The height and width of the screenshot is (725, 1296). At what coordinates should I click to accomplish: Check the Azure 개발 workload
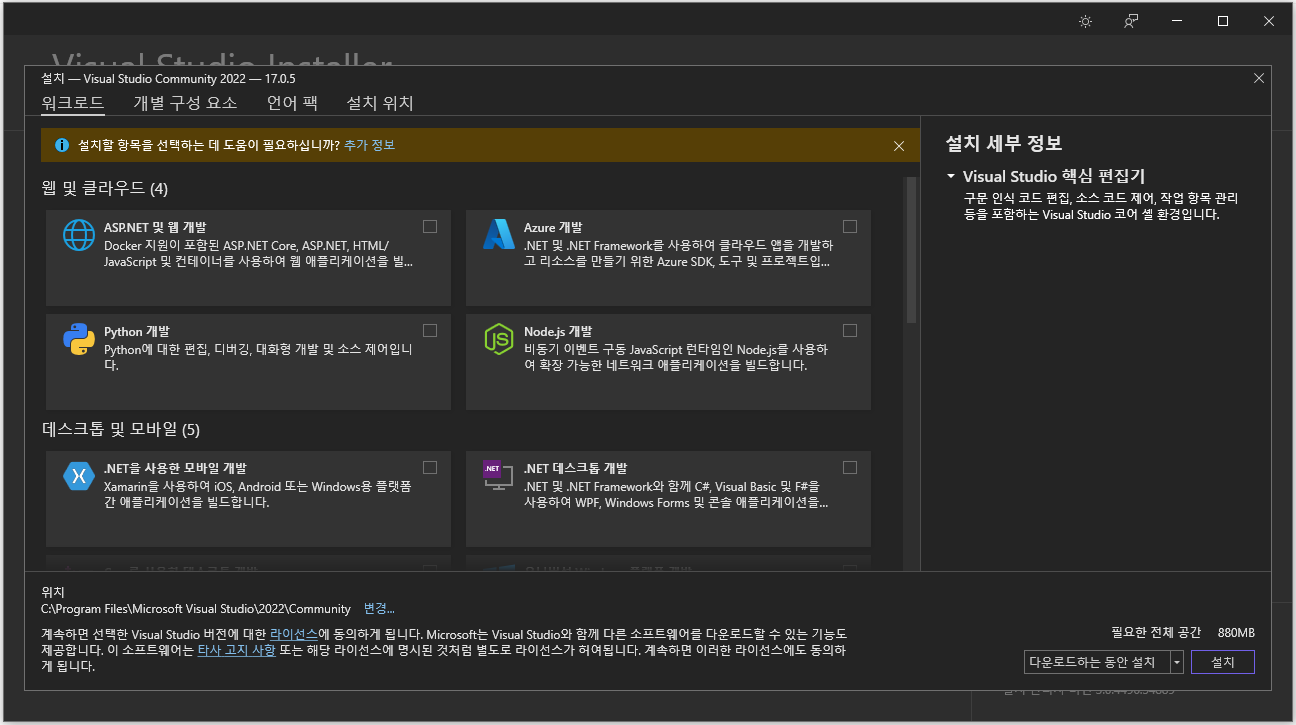(850, 227)
